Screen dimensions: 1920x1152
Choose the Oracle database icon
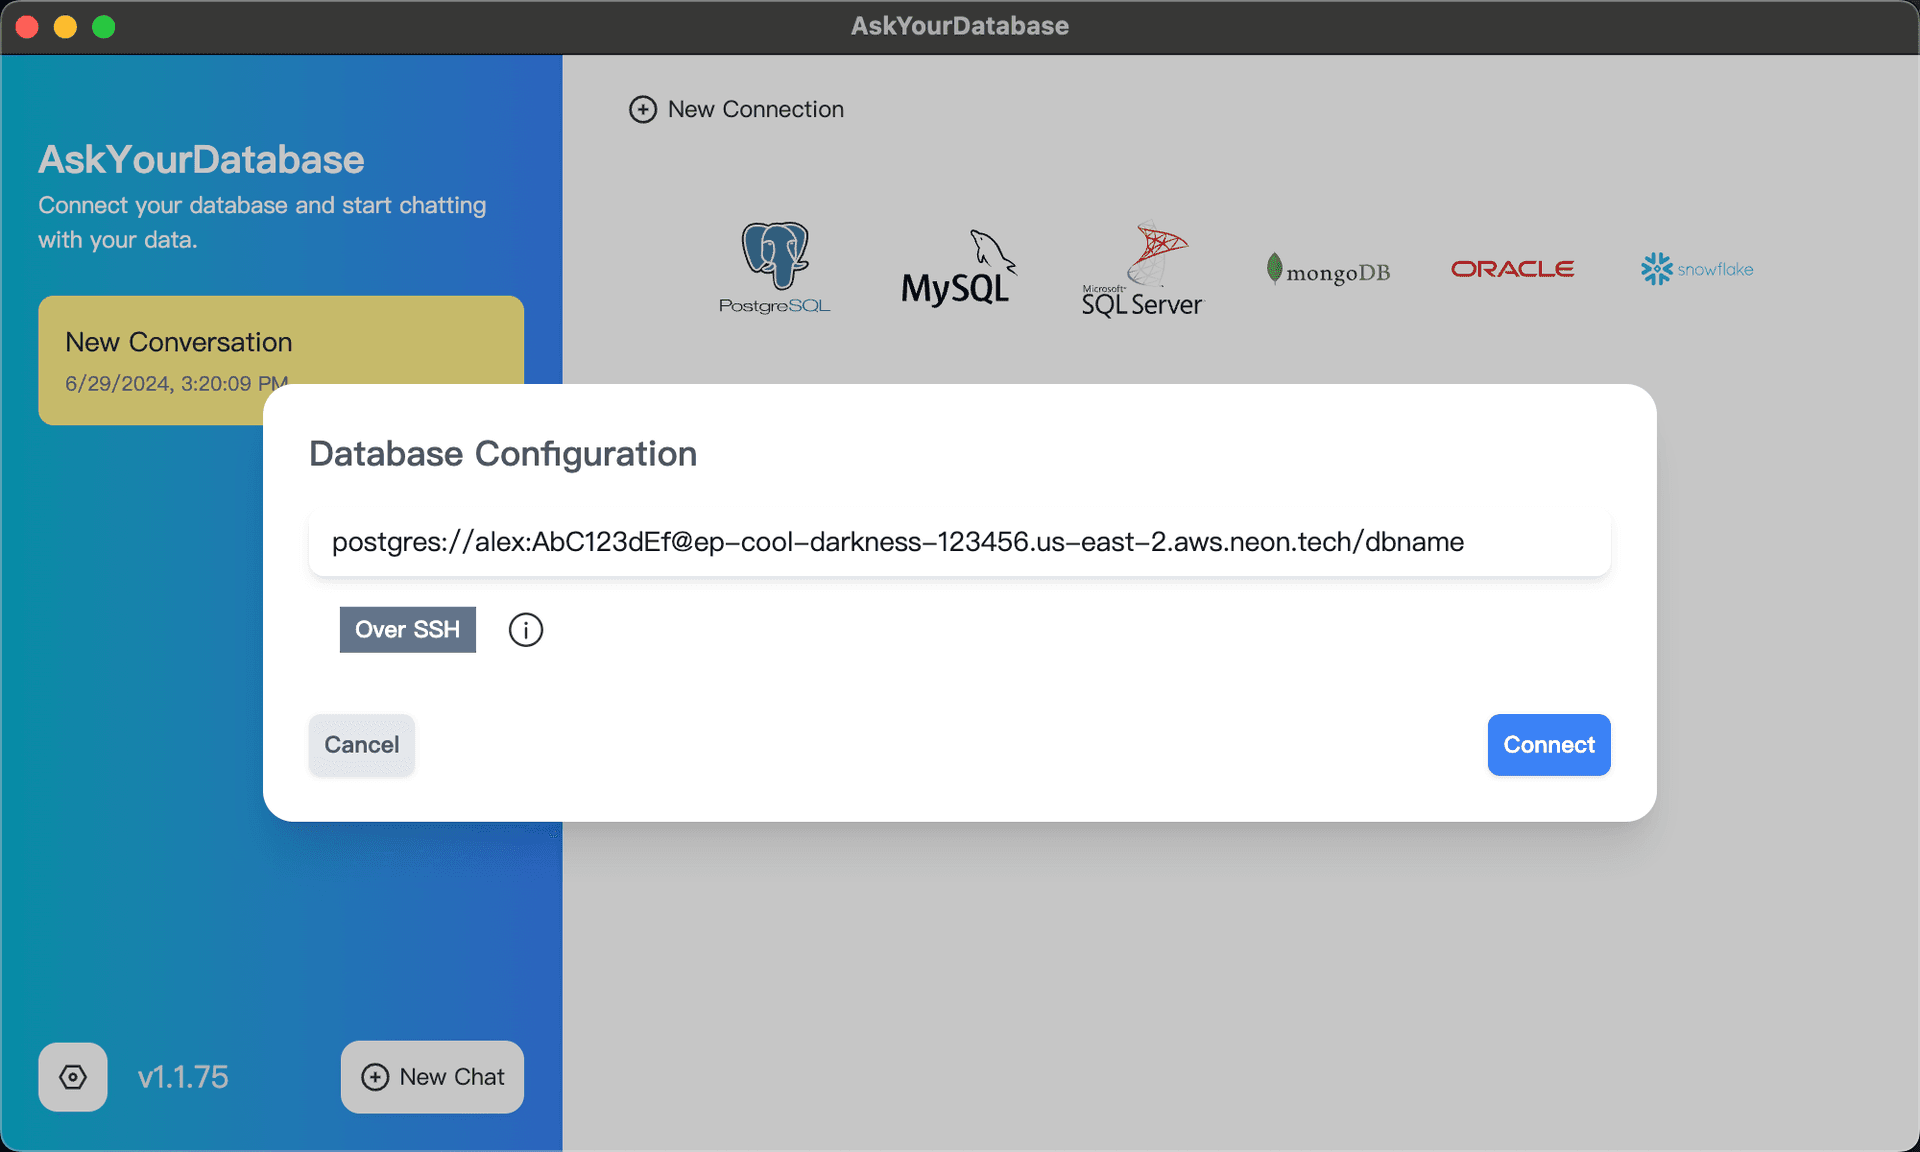pyautogui.click(x=1512, y=268)
